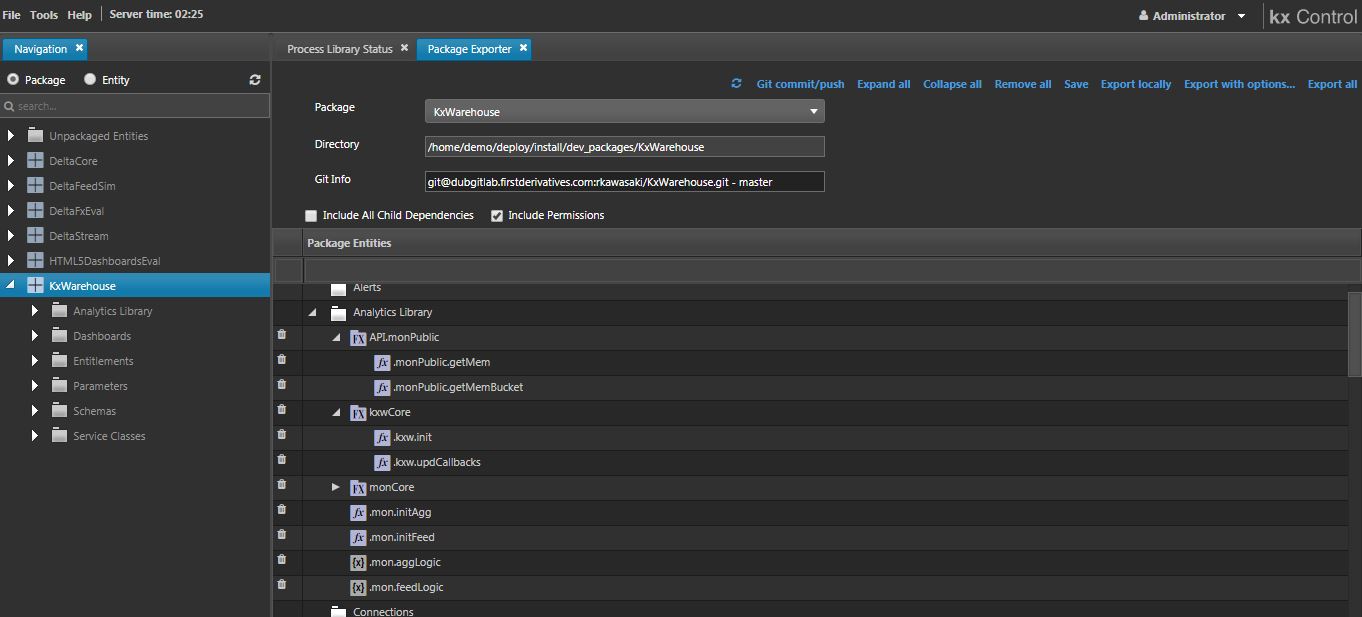This screenshot has height=617, width=1362.
Task: Collapse KxWarehouse tree node
Action: coord(11,286)
